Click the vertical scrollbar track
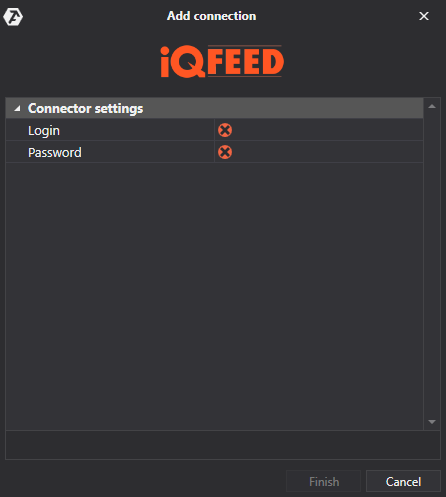Image resolution: width=446 pixels, height=497 pixels. [x=432, y=264]
